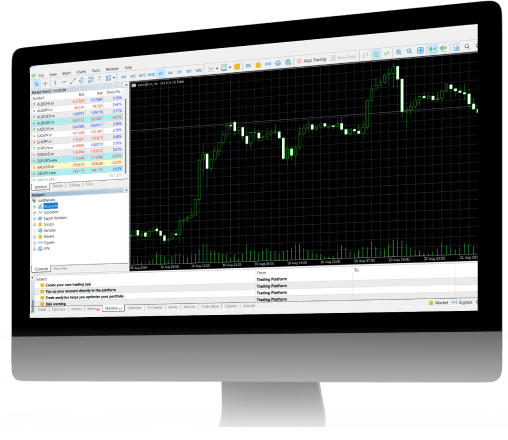Switch to the Calendar tab in Toolbox
The height and width of the screenshot is (440, 508).
134,307
